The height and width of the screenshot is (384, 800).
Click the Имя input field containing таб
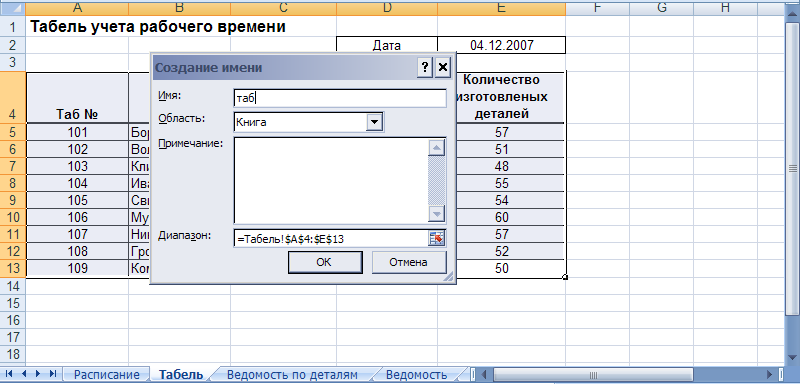point(340,98)
